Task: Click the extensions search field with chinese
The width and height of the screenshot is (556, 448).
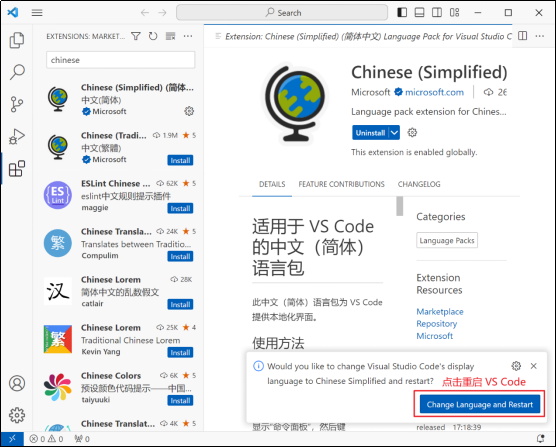Action: coord(121,60)
